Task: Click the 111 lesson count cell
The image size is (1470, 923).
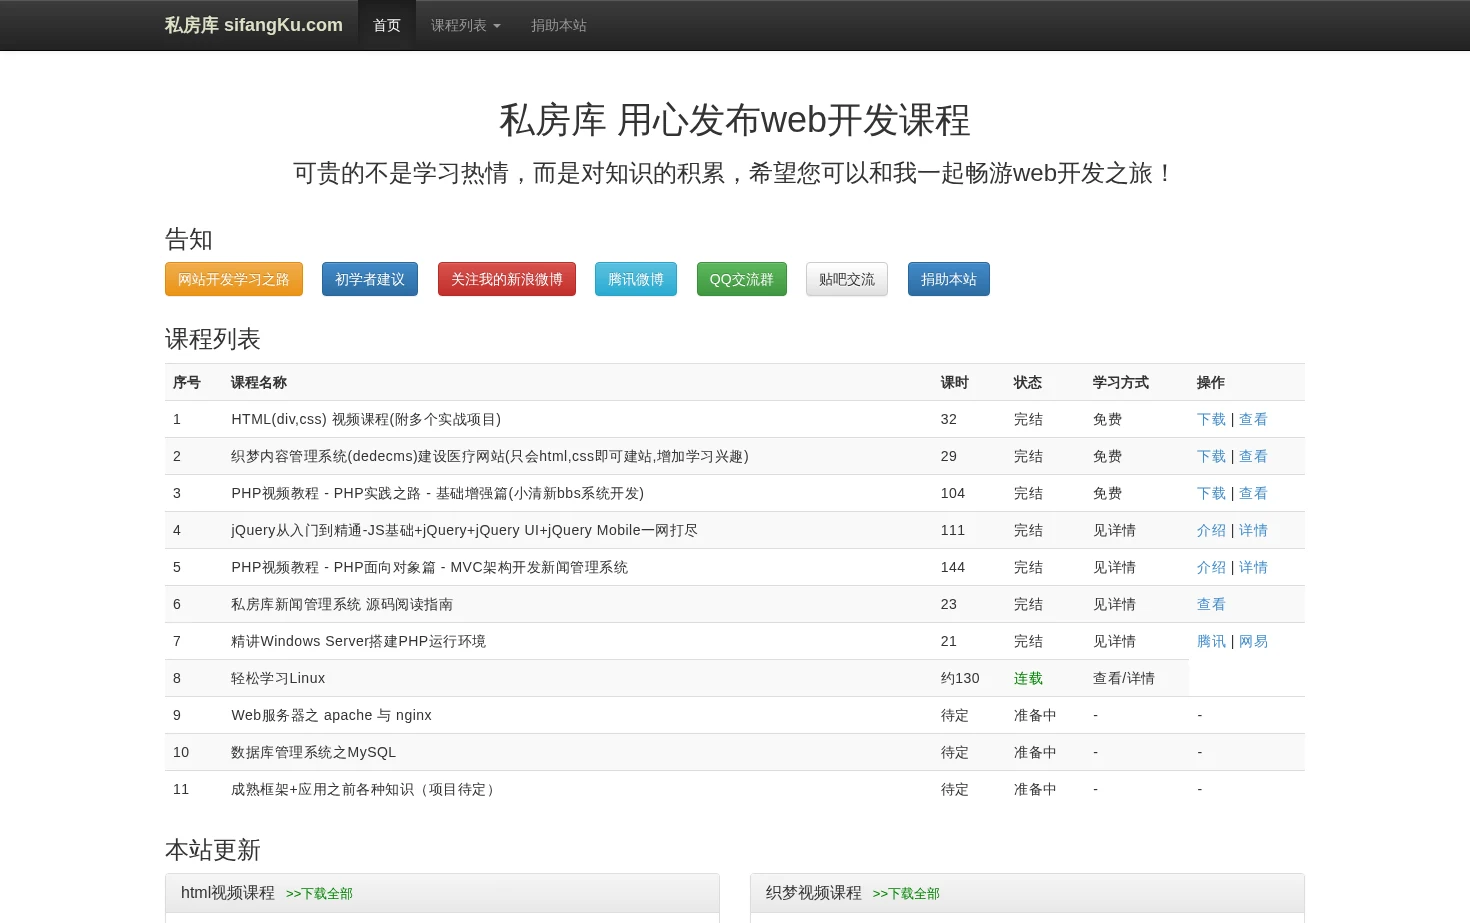Action: 953,530
